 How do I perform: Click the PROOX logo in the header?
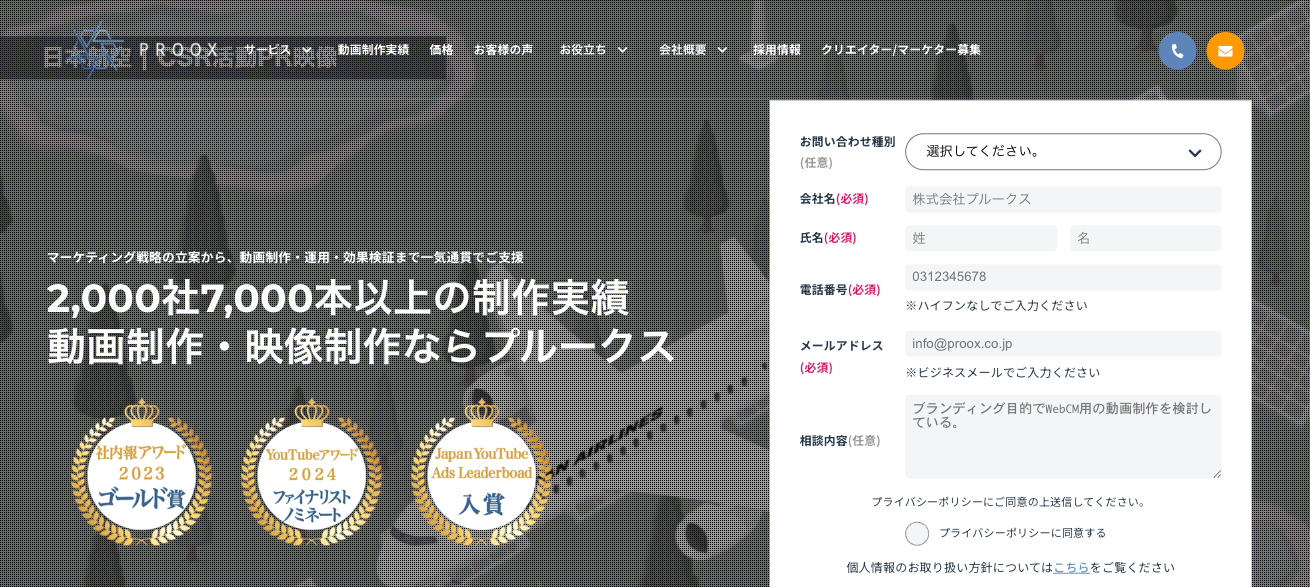point(147,49)
